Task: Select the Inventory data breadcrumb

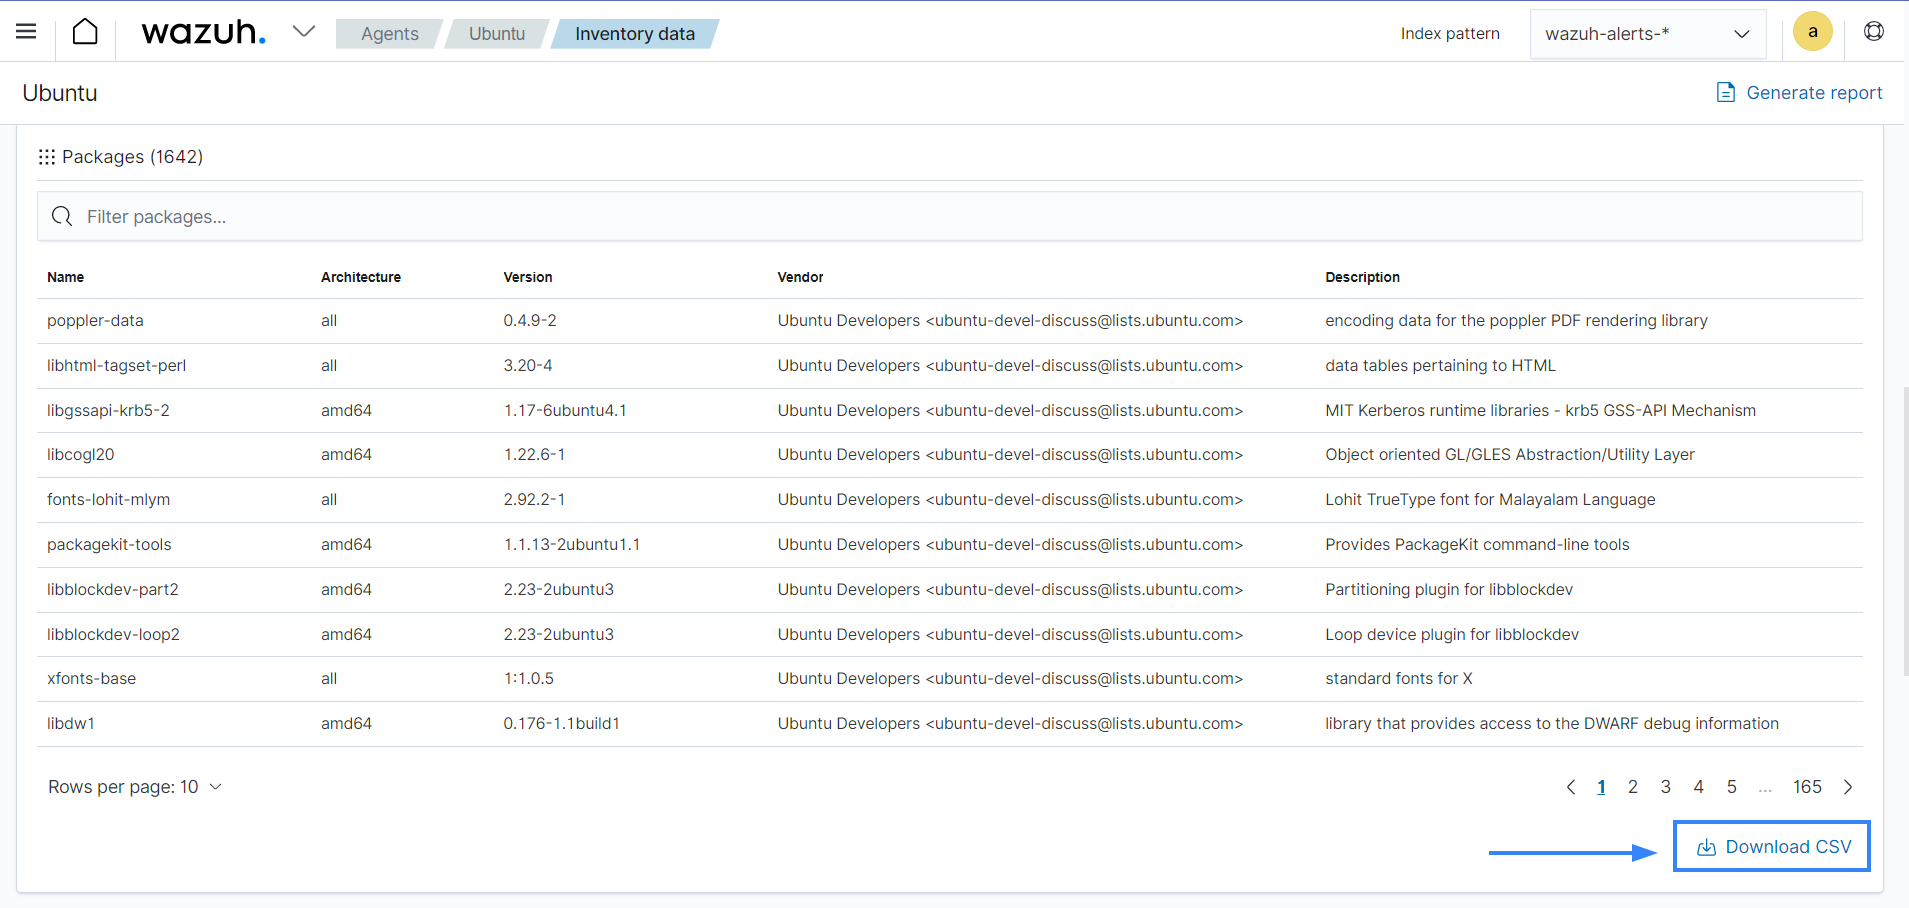Action: click(x=635, y=34)
